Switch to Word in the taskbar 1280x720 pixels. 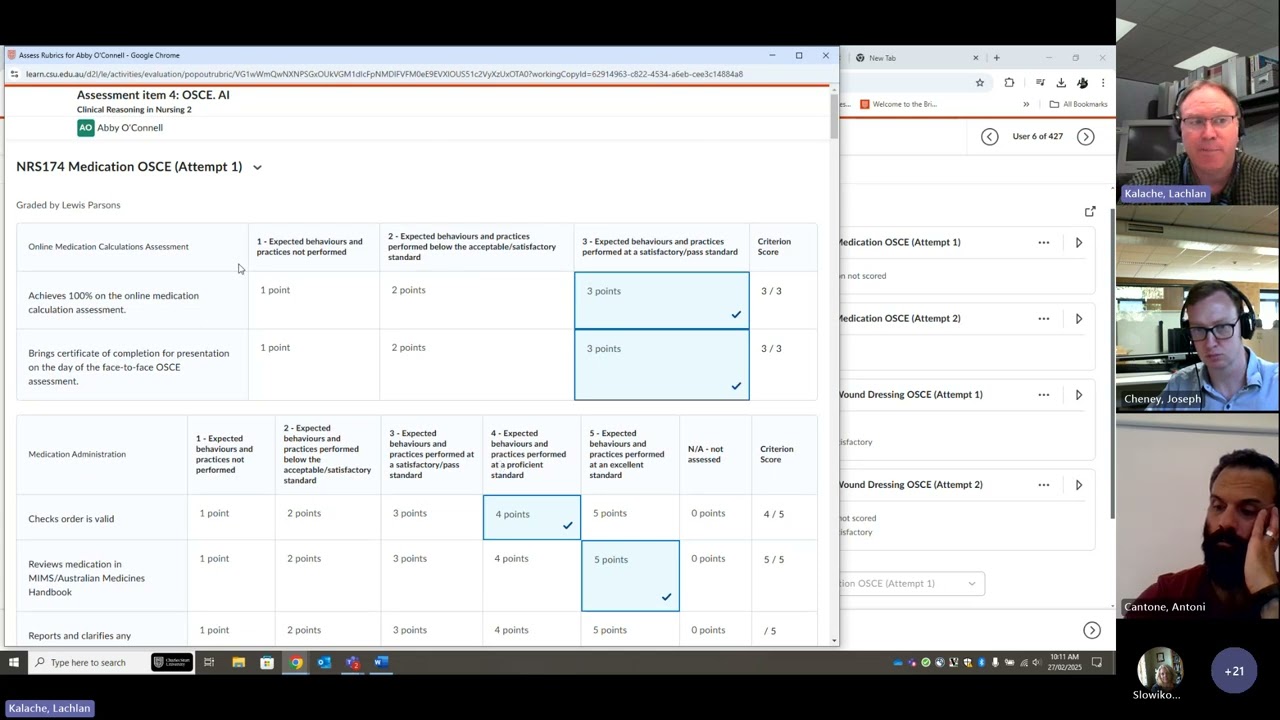click(381, 662)
